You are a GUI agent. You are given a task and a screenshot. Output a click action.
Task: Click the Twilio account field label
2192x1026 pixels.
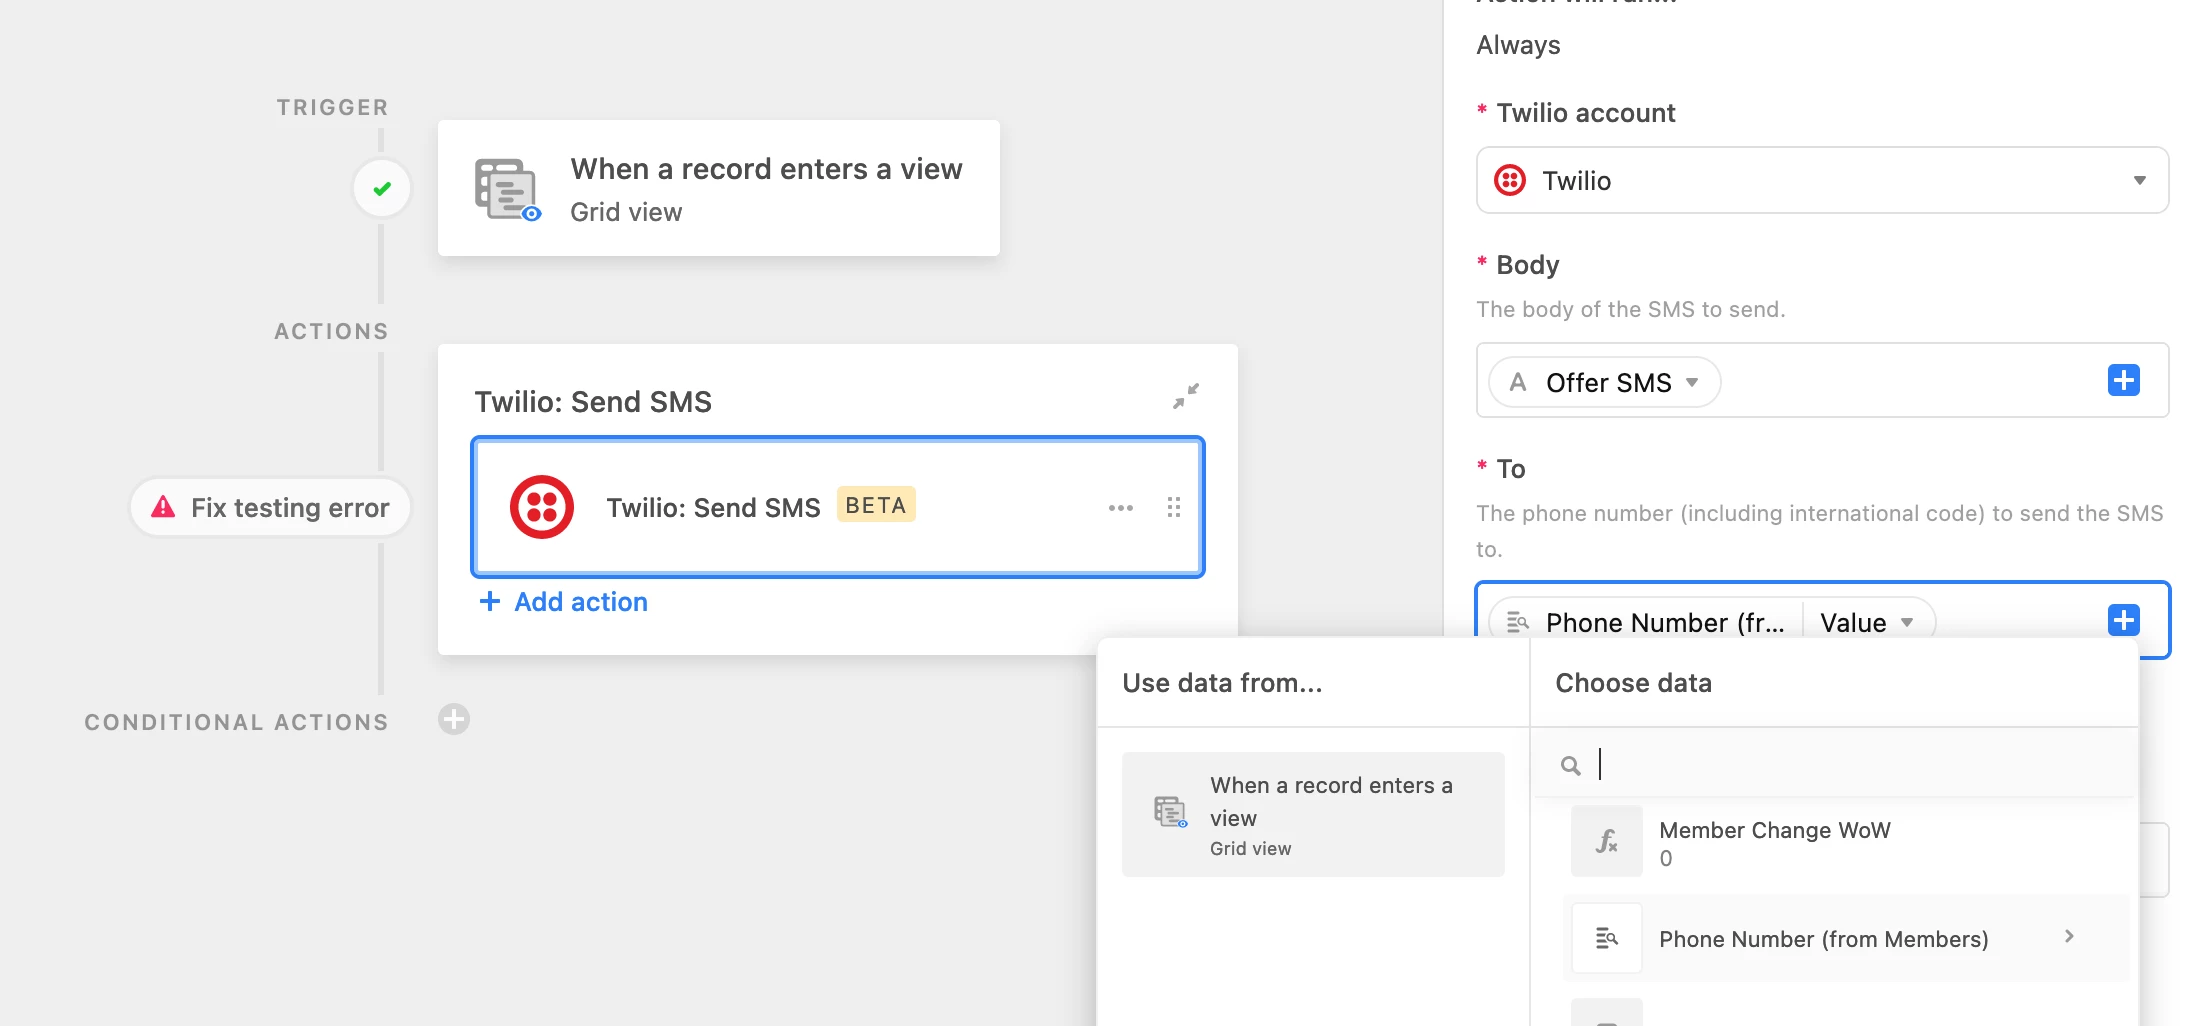(x=1586, y=113)
